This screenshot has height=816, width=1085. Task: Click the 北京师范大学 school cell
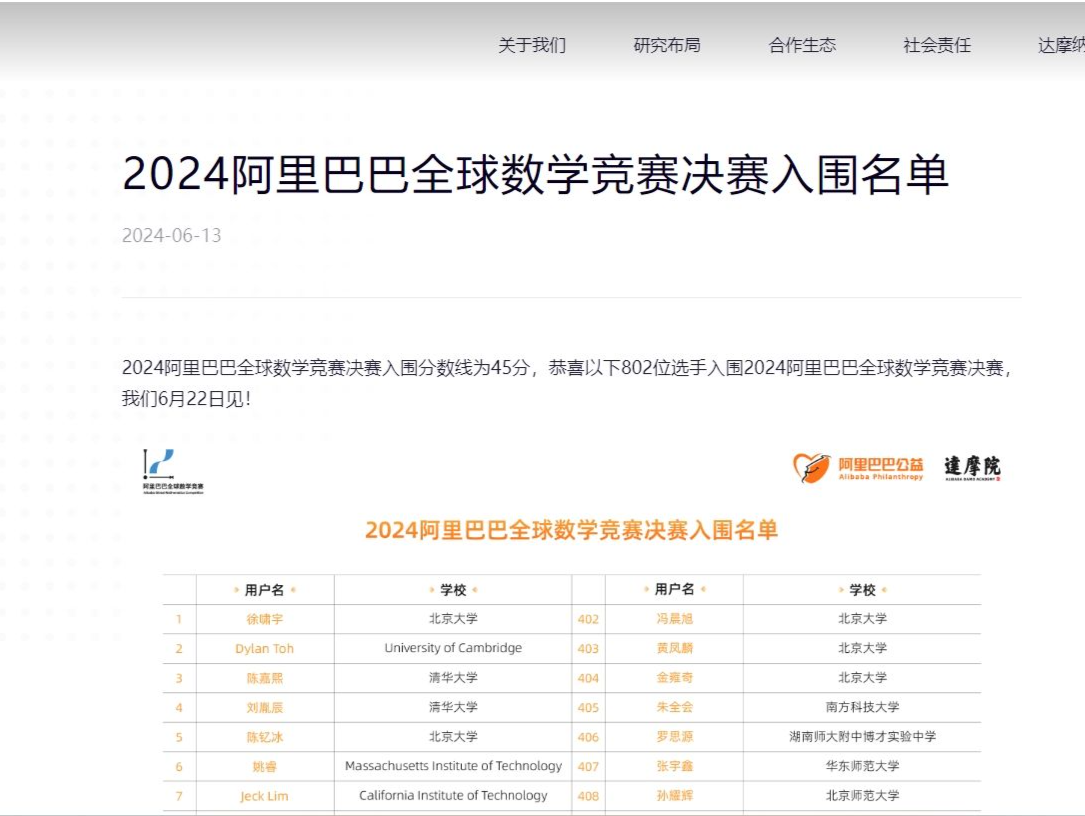tap(862, 795)
